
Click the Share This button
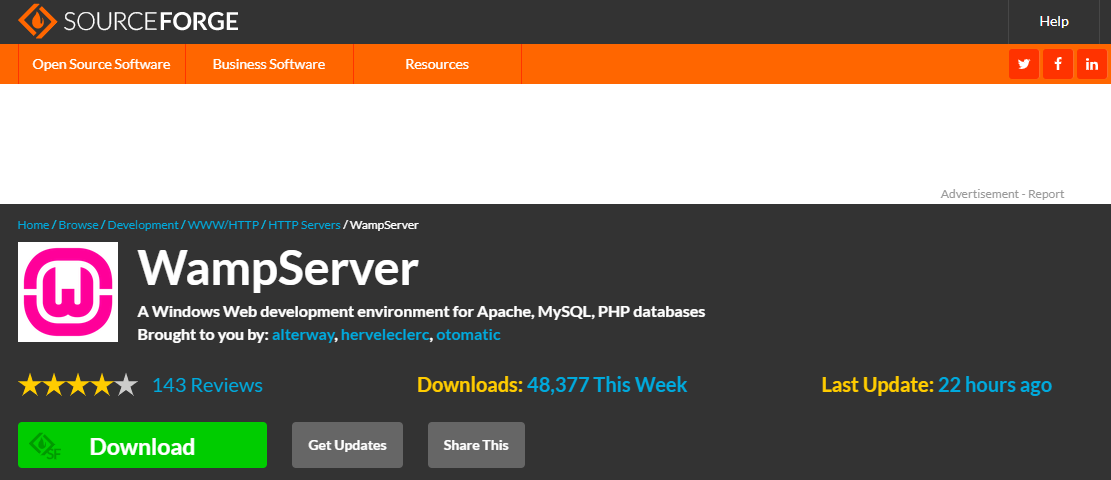[476, 445]
